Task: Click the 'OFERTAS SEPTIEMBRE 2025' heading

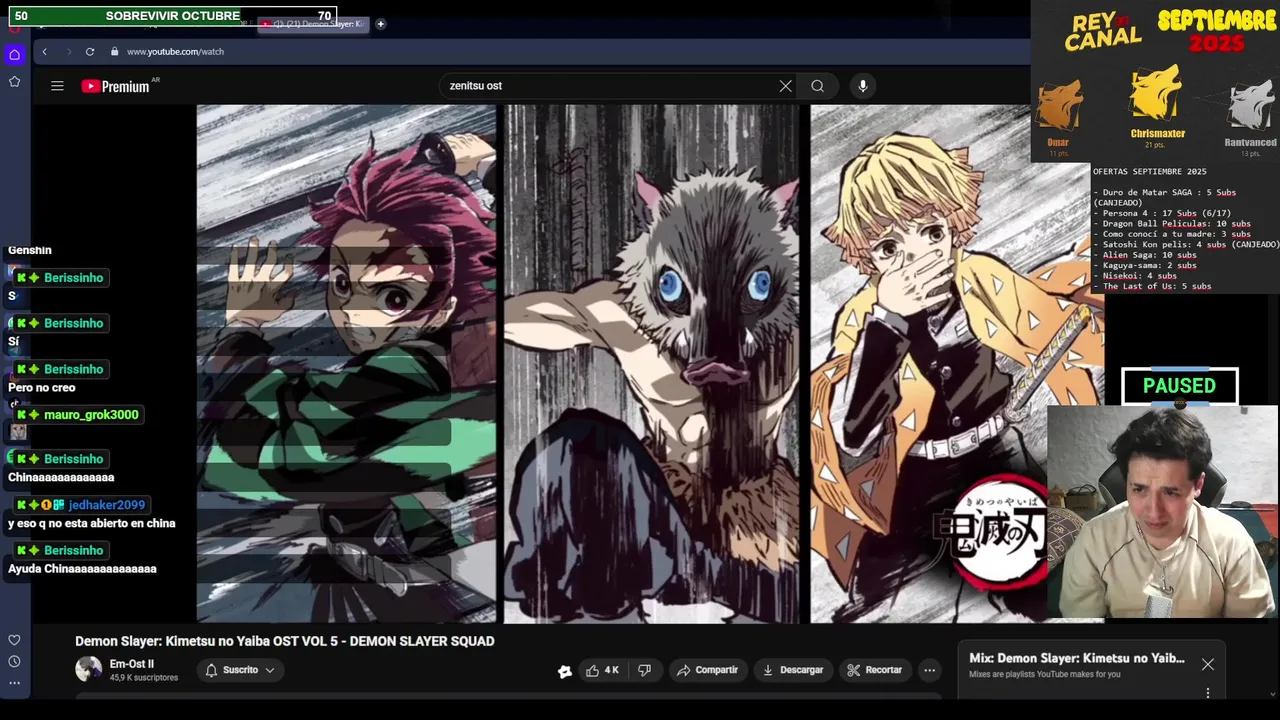Action: [1150, 171]
